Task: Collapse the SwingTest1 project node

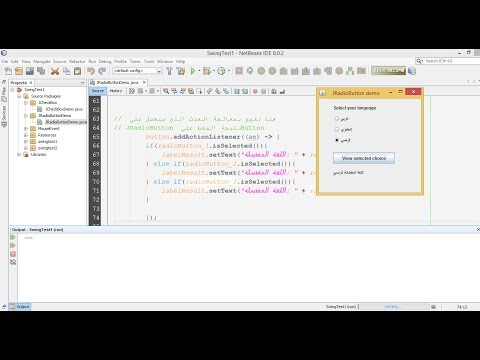Action: coord(12,90)
